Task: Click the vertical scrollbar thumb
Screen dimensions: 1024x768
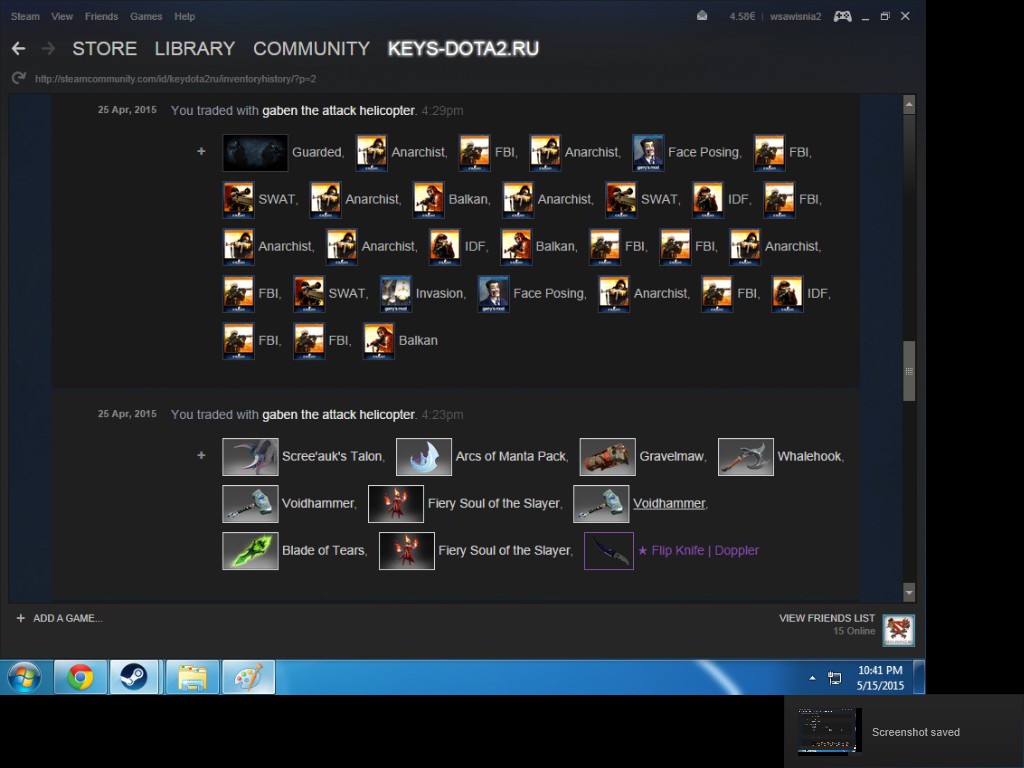Action: 909,371
